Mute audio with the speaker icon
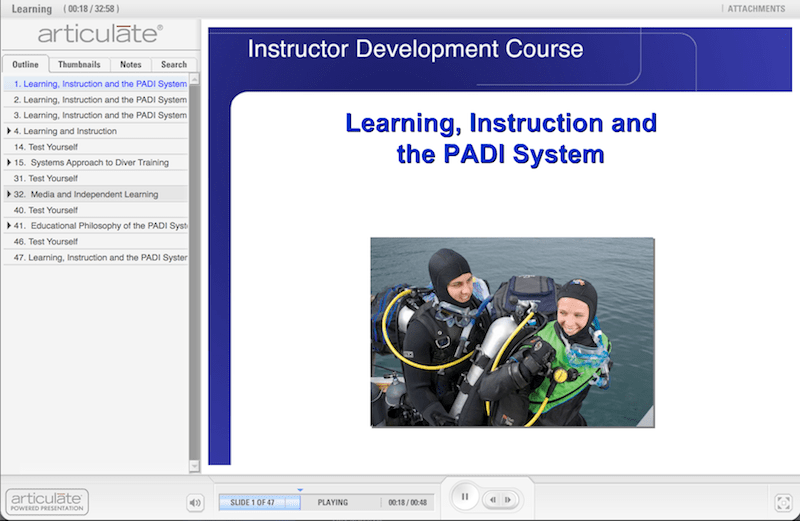This screenshot has width=800, height=521. click(195, 503)
